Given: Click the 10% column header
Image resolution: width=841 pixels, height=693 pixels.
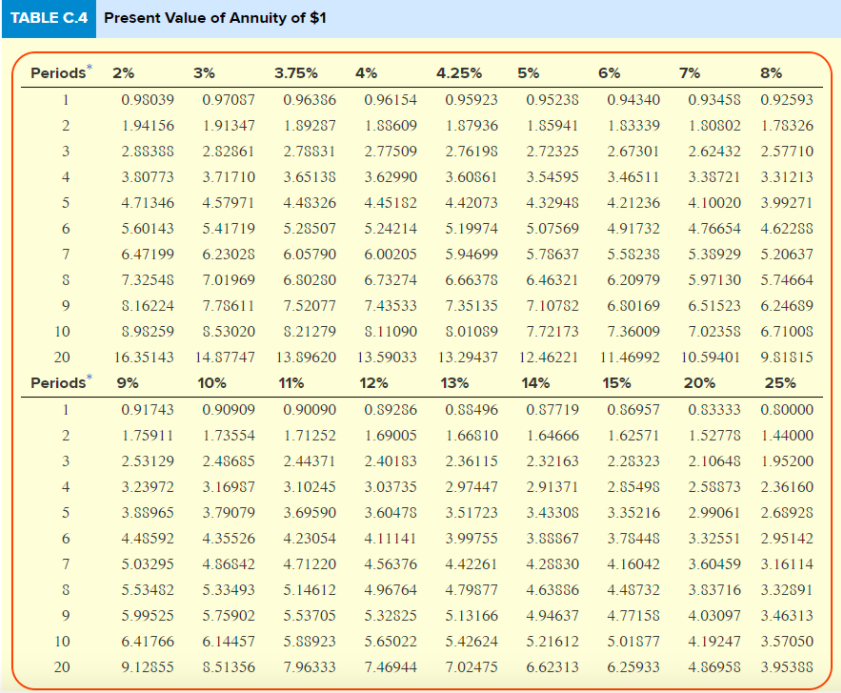Looking at the screenshot, I should click(x=212, y=383).
